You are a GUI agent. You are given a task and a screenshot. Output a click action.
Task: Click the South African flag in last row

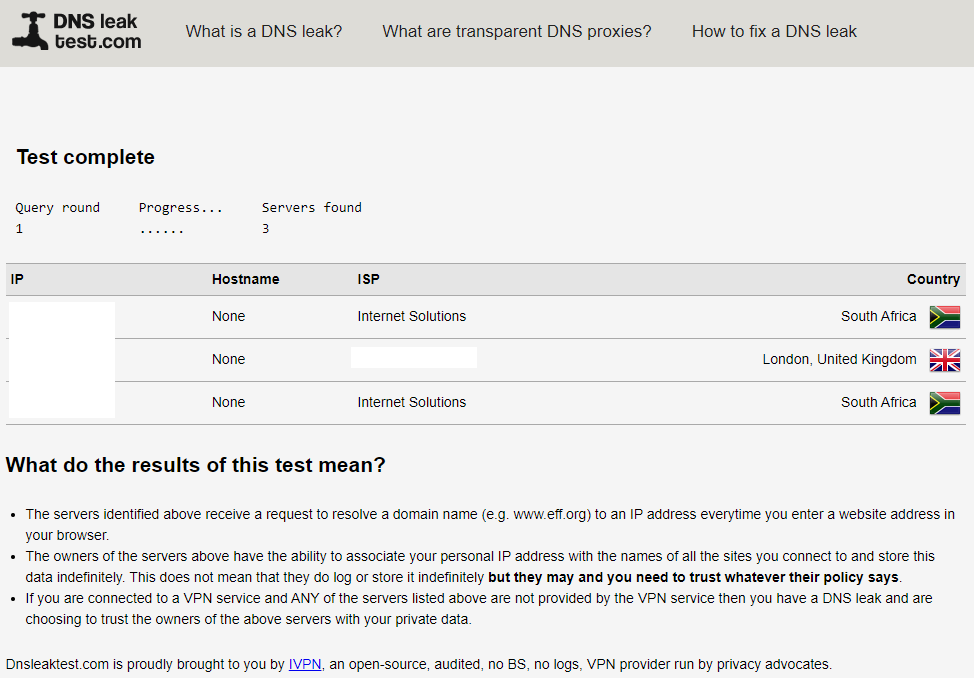coord(944,403)
